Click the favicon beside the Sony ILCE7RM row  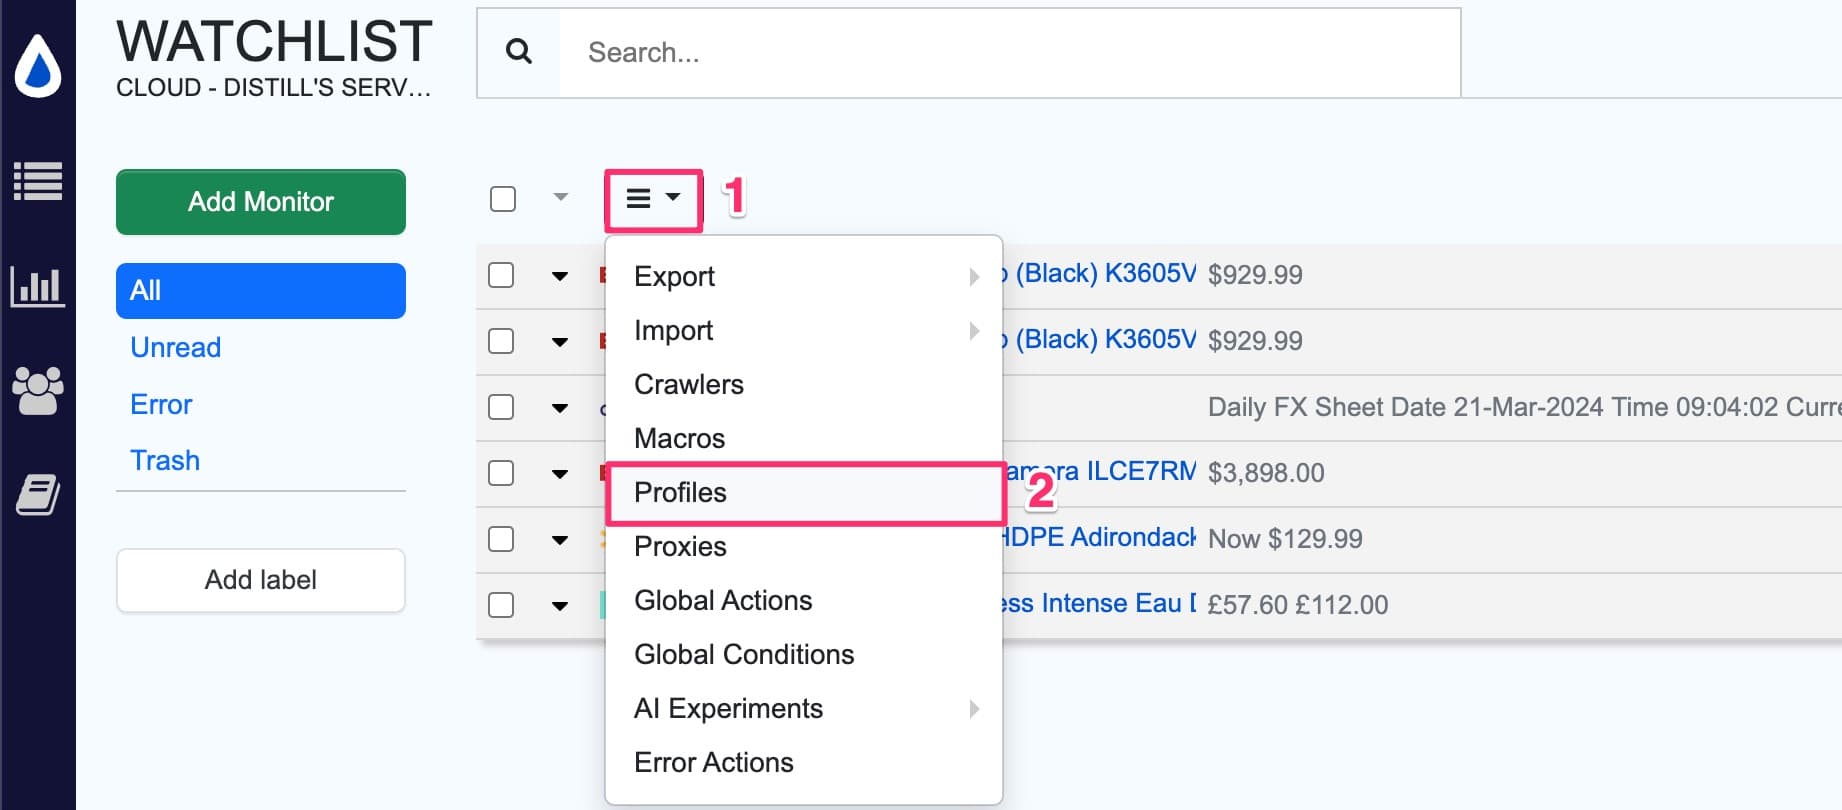601,472
